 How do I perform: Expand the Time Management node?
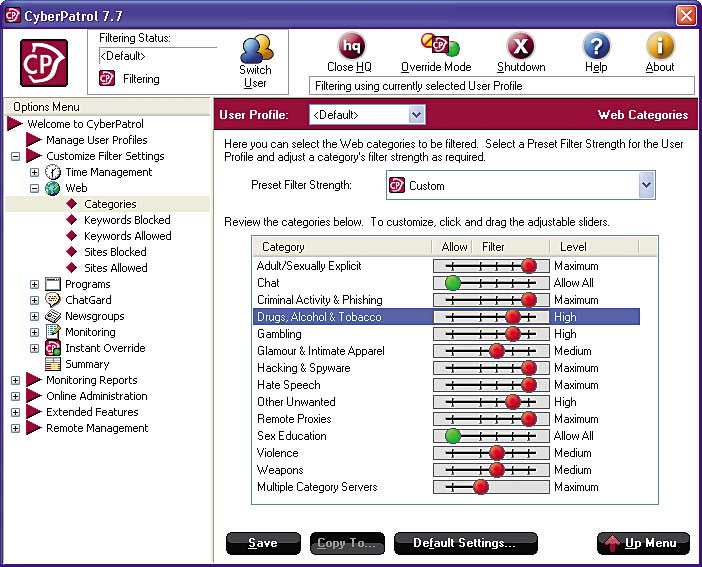coord(34,172)
